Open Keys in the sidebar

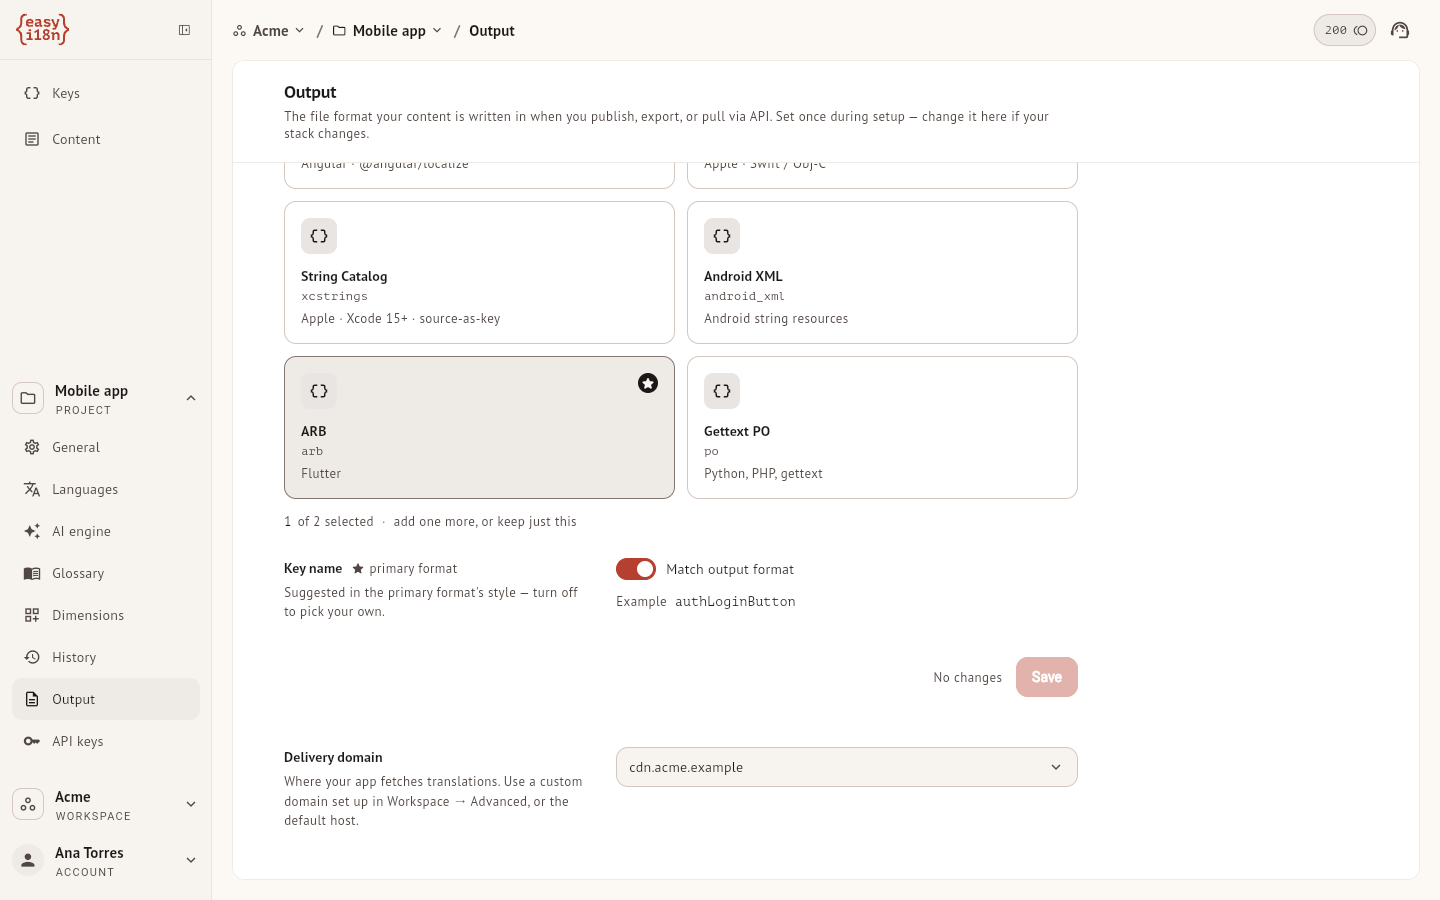point(106,93)
